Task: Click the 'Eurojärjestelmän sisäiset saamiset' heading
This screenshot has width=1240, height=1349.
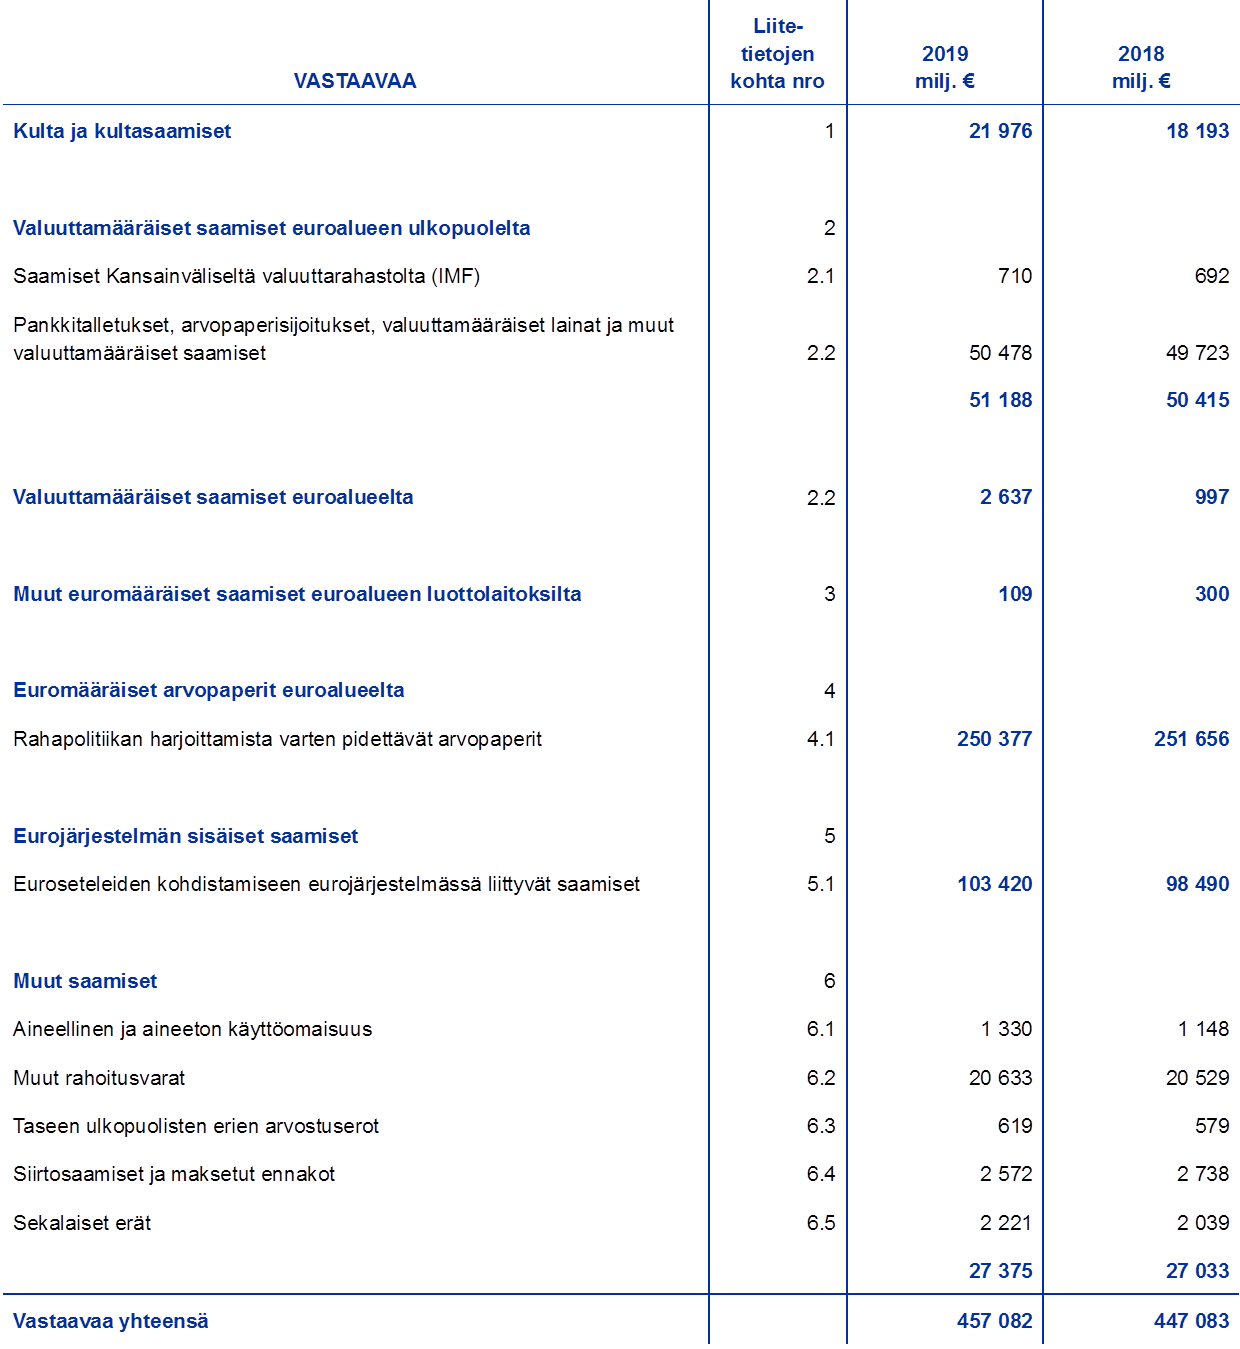Action: pos(185,836)
